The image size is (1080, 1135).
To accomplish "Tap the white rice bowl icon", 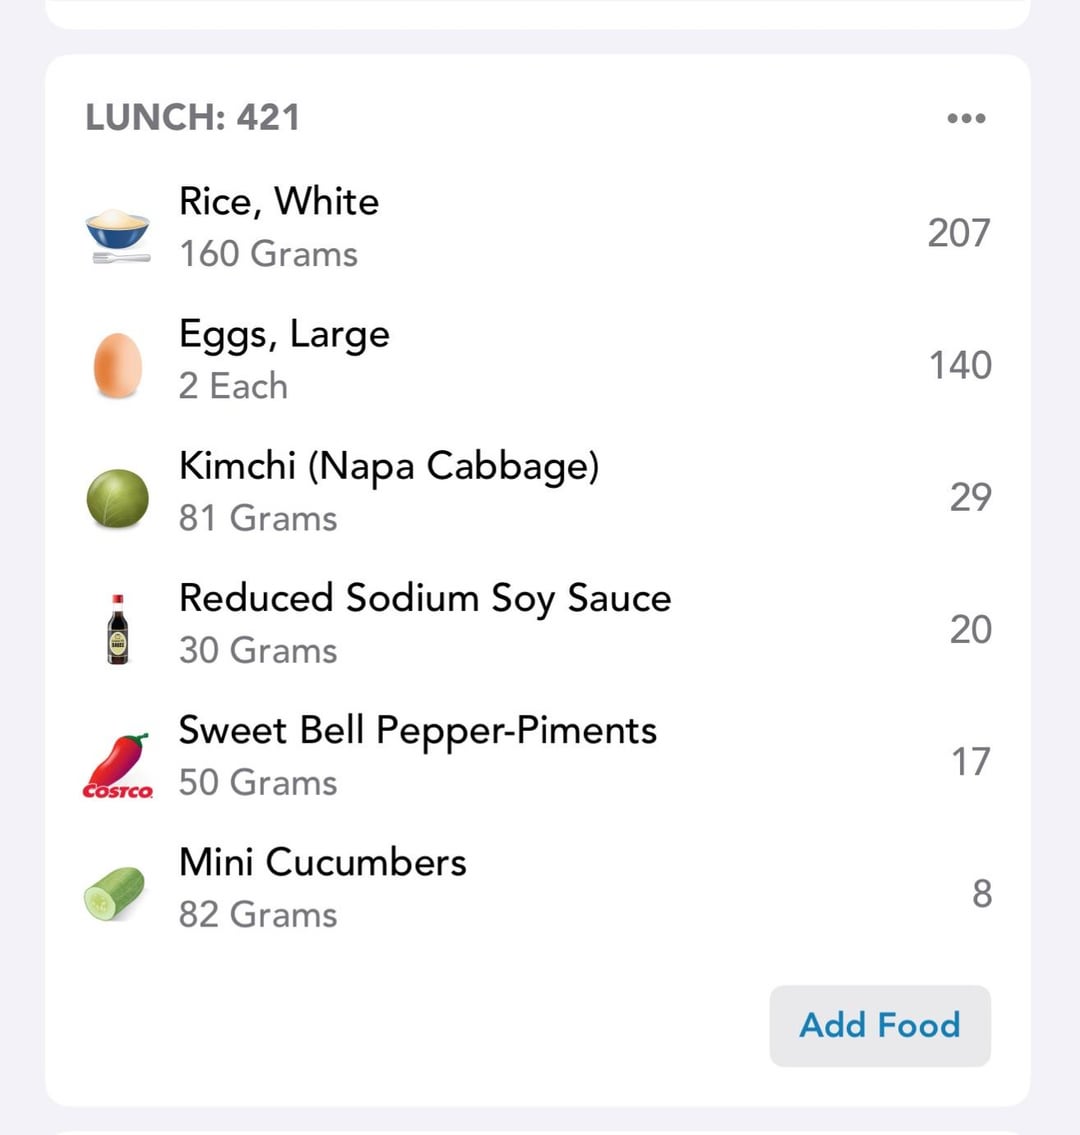I will (117, 234).
